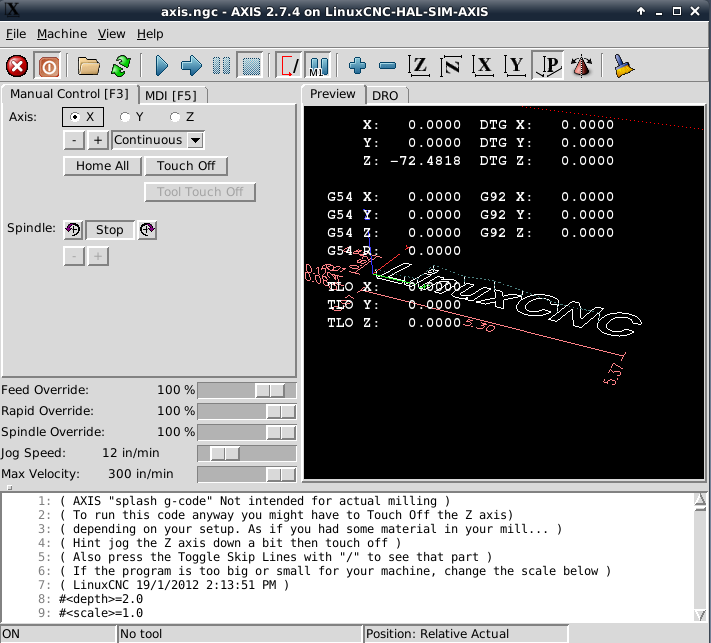Toggle optional pause M1 icon
Image resolution: width=711 pixels, height=643 pixels.
[318, 66]
